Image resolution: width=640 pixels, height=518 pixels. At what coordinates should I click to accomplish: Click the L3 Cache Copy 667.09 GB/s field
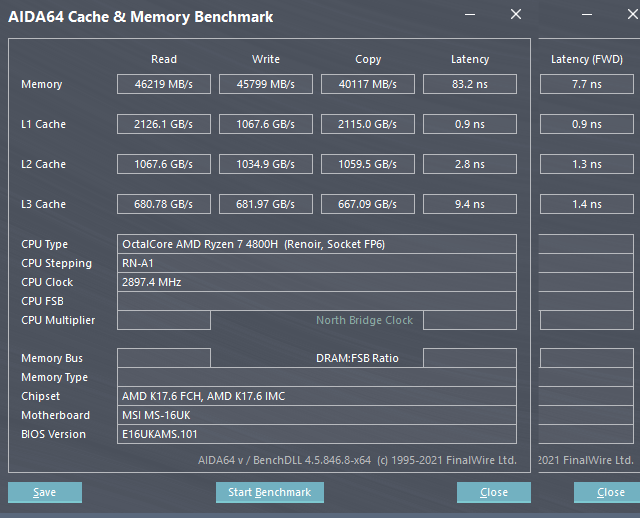click(x=367, y=204)
